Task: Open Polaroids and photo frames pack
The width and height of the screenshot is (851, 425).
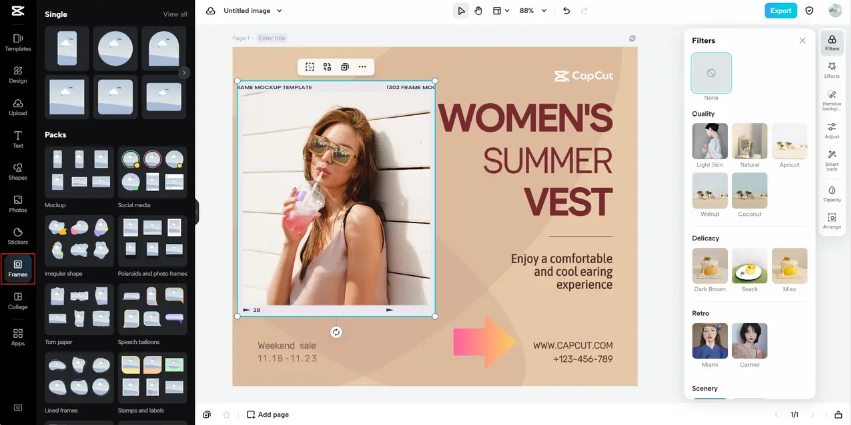Action: tap(153, 241)
